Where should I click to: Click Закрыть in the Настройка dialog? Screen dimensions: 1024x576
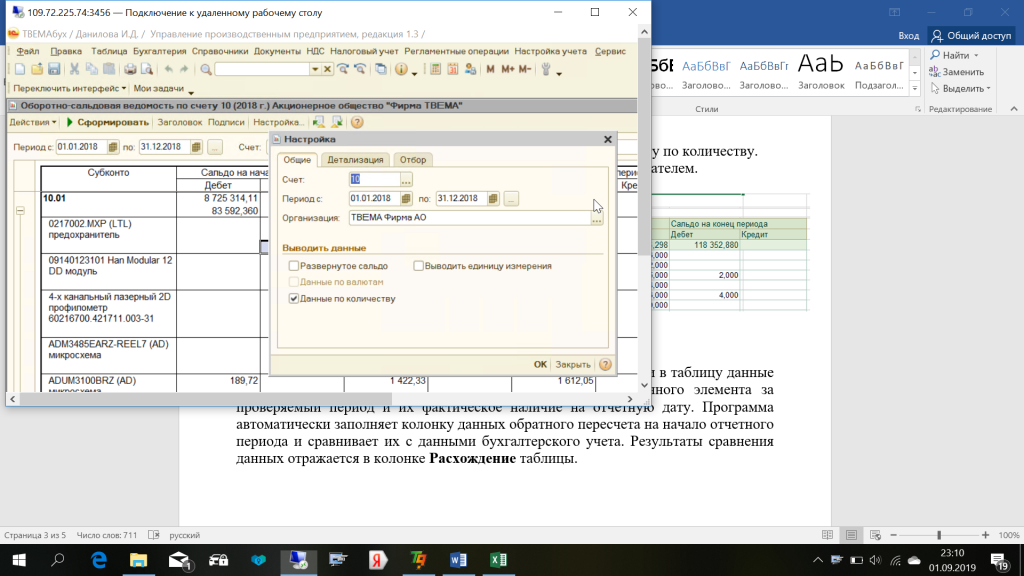(573, 364)
